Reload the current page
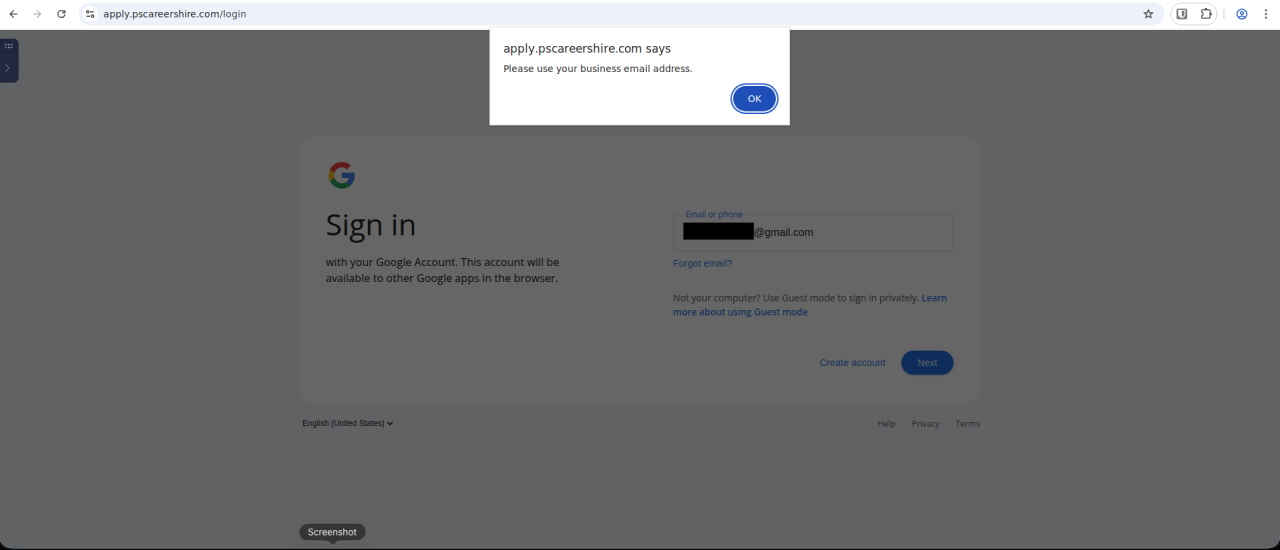 [61, 14]
